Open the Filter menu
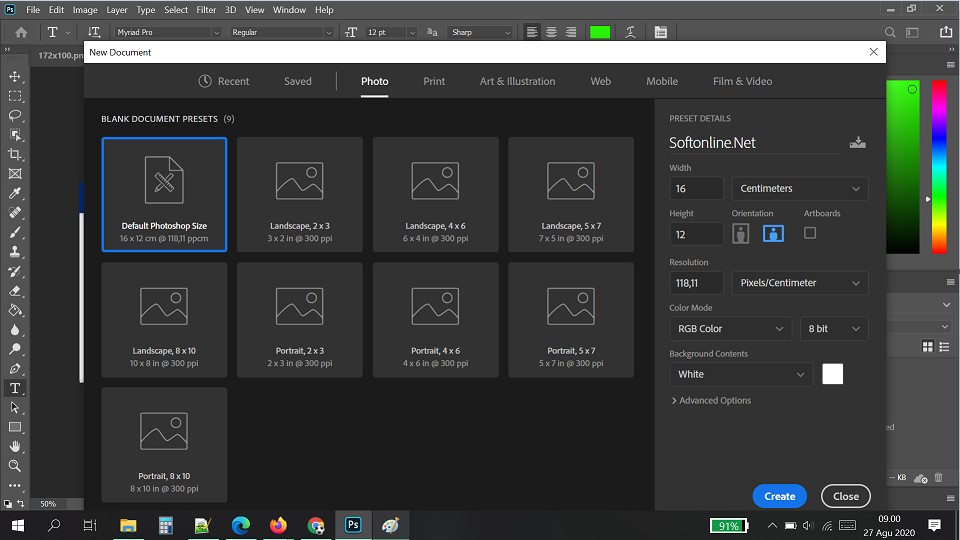Screen dimensions: 960x540 [206, 10]
